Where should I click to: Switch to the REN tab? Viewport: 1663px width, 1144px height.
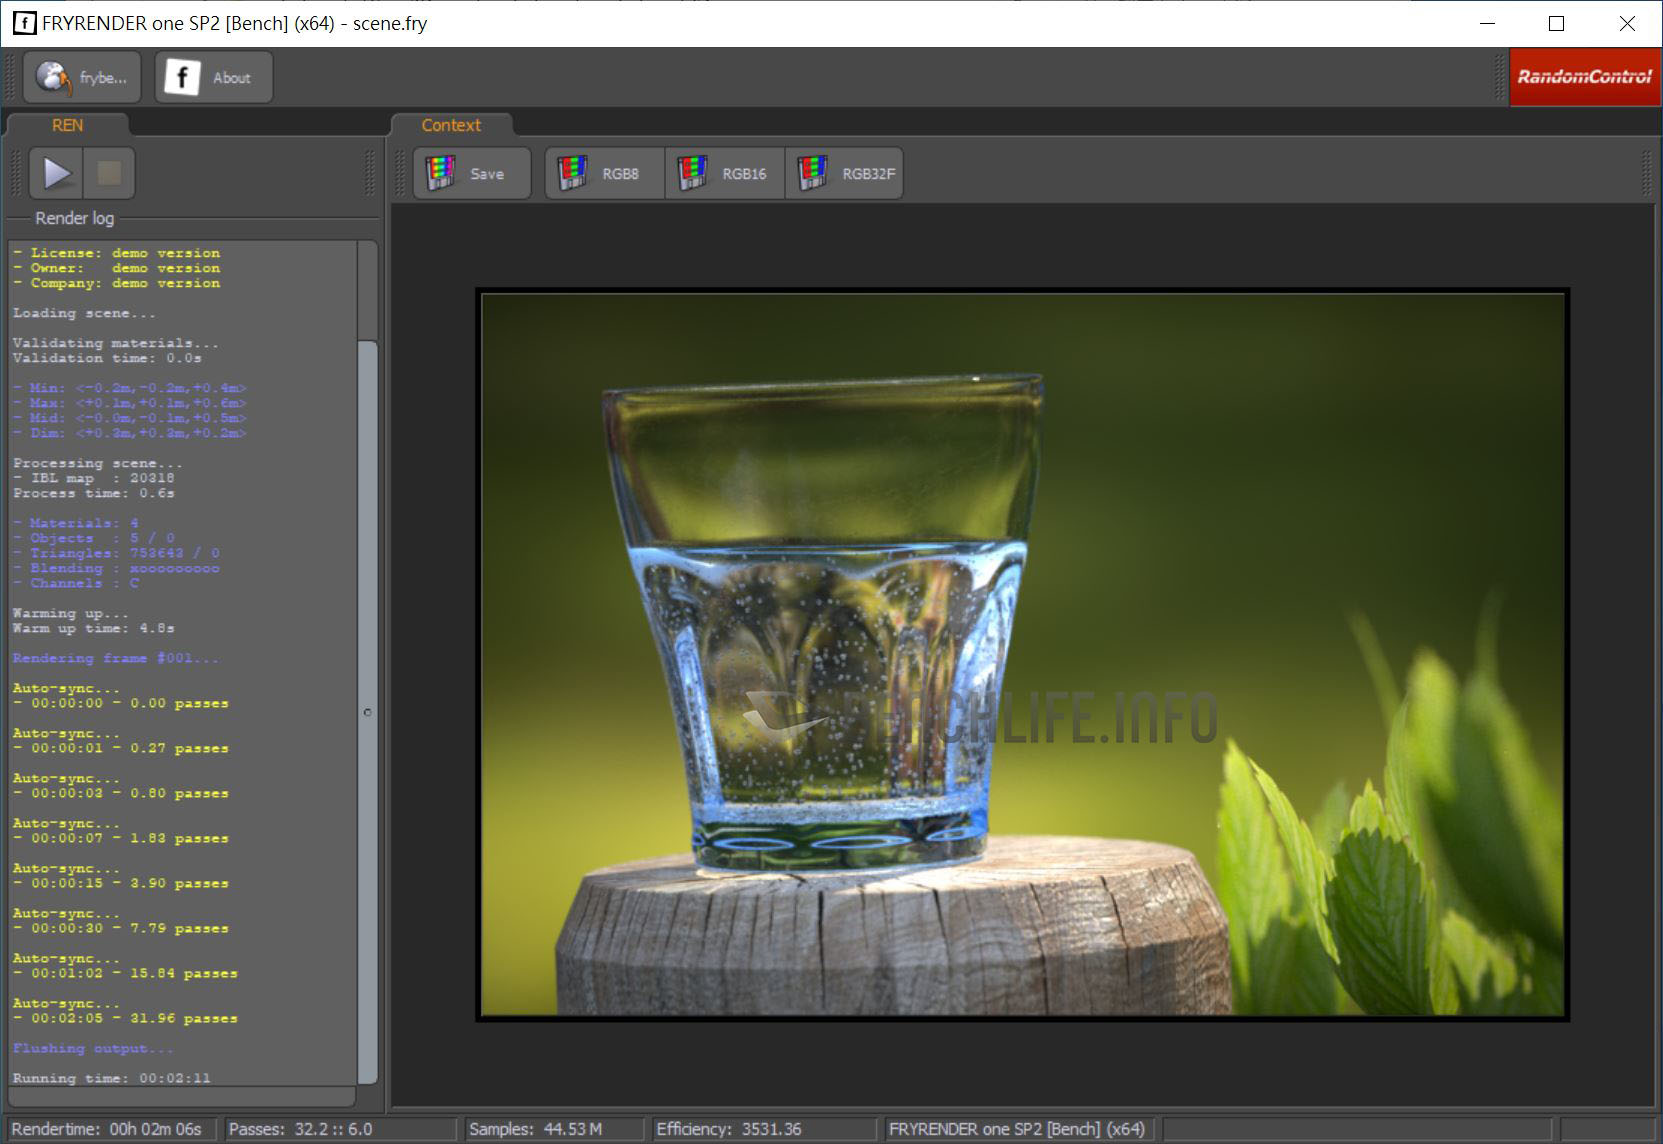67,125
